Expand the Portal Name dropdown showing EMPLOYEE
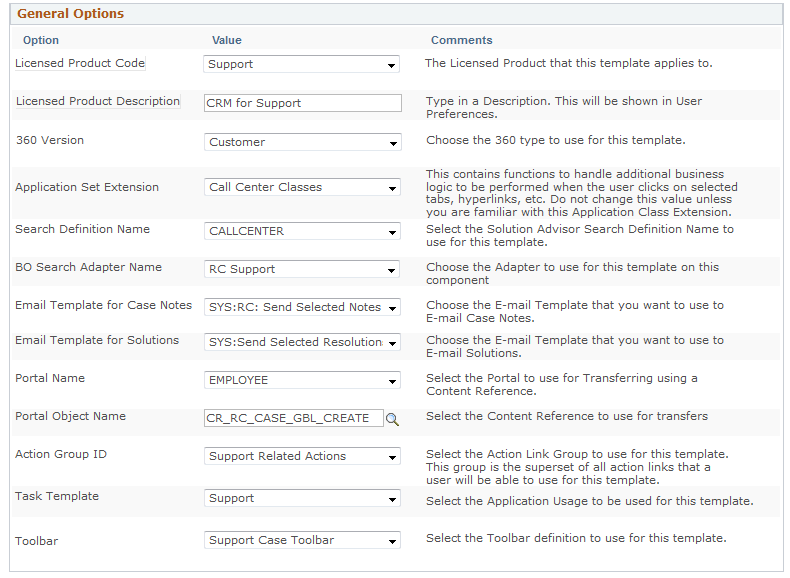Image resolution: width=790 pixels, height=578 pixels. click(302, 380)
